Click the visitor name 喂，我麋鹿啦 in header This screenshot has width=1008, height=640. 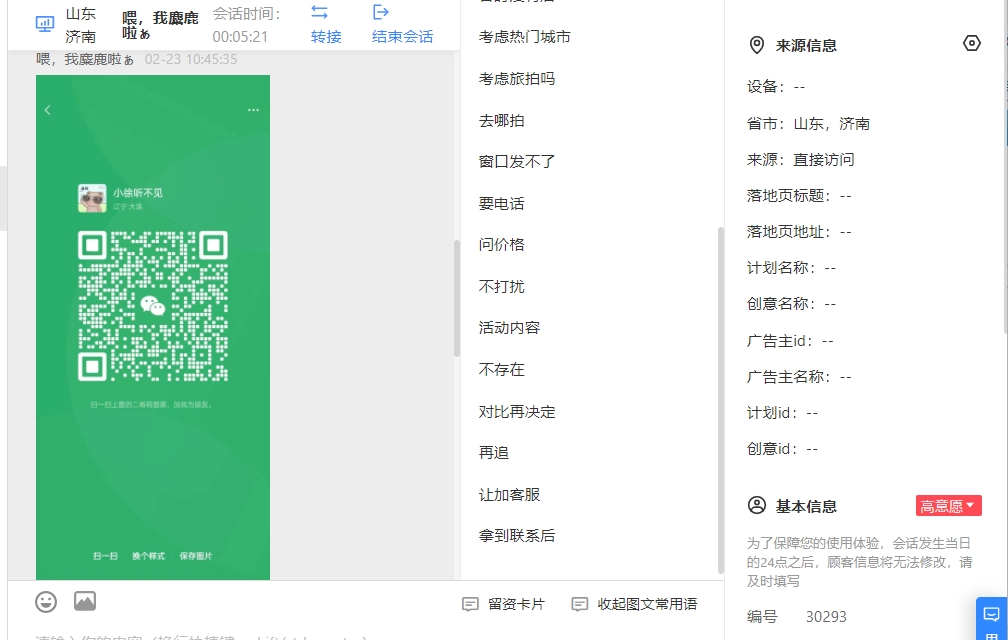click(x=161, y=25)
